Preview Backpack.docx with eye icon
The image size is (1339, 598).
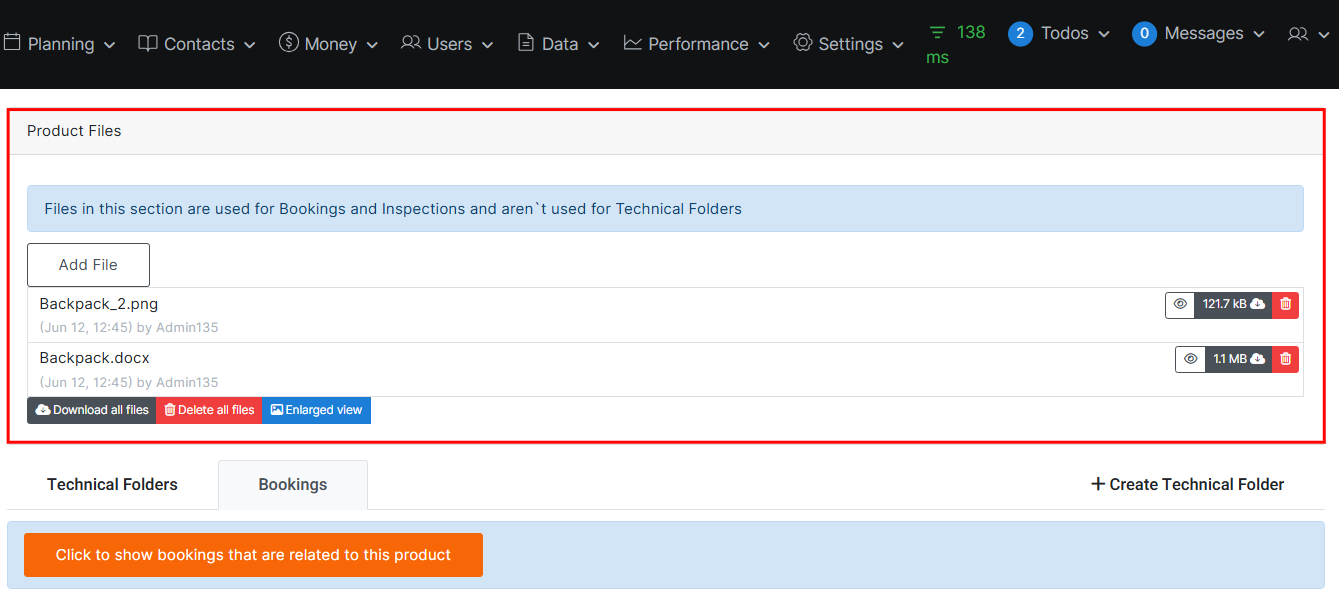coord(1190,359)
